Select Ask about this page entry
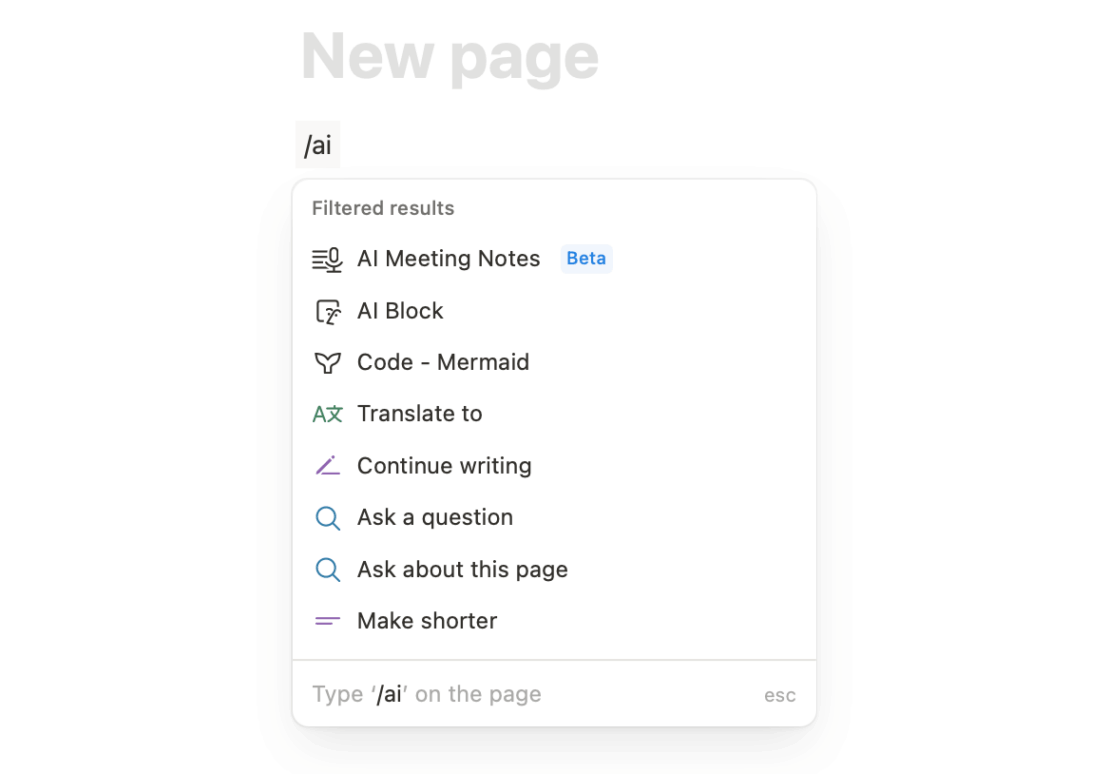The width and height of the screenshot is (1110, 774). pyautogui.click(x=462, y=569)
